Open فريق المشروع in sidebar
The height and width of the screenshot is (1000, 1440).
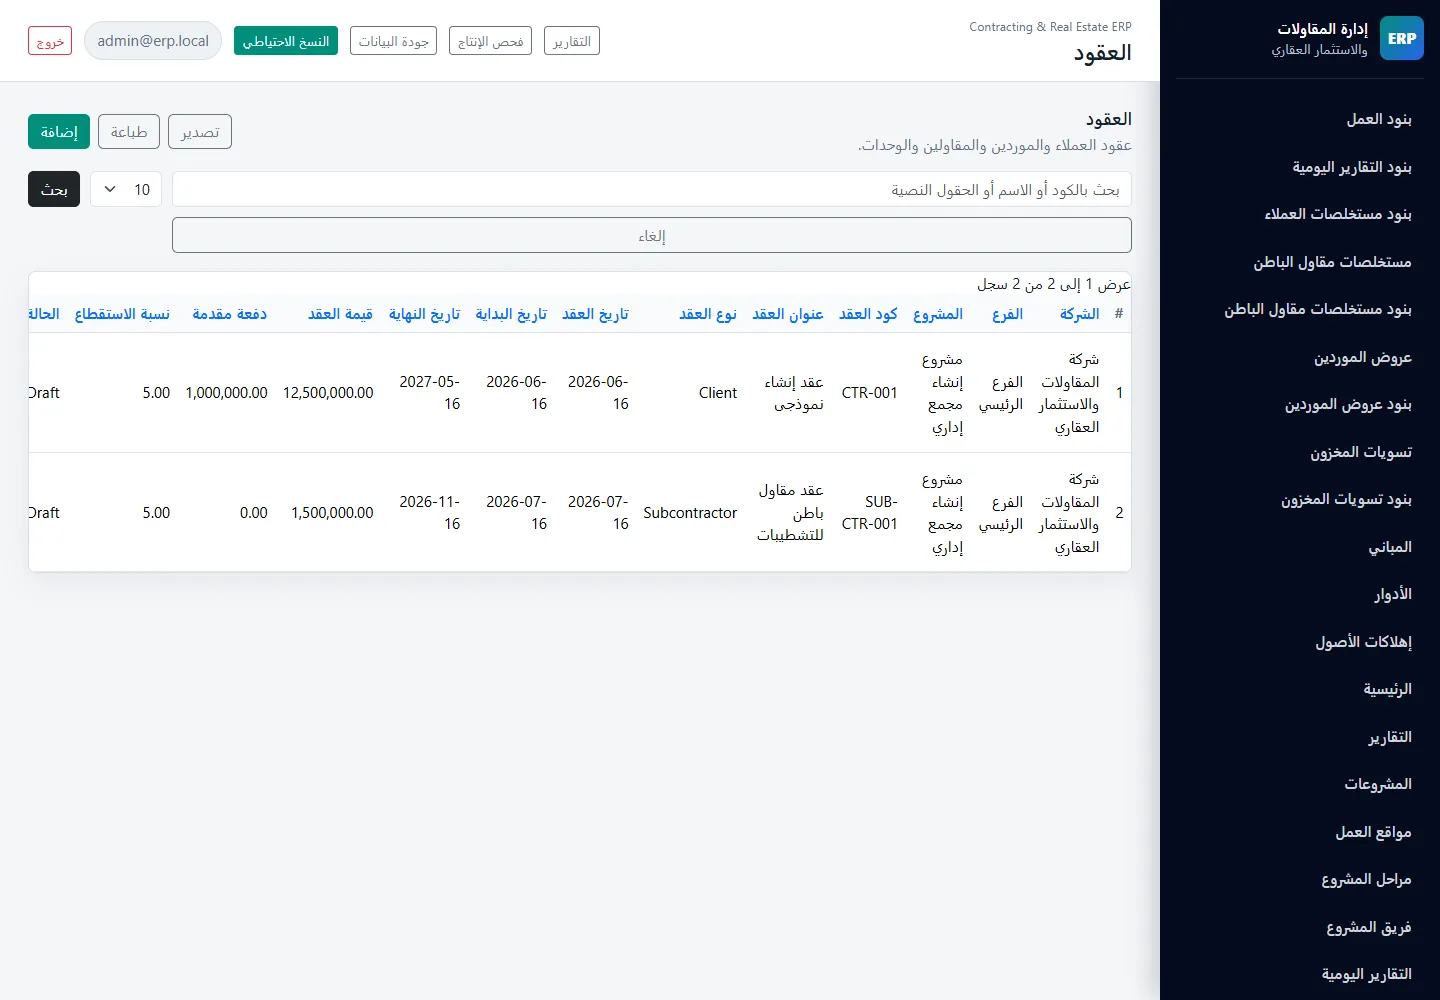coord(1368,927)
